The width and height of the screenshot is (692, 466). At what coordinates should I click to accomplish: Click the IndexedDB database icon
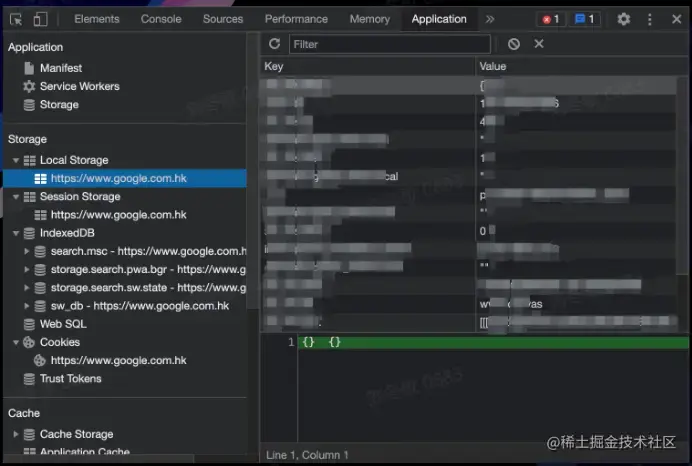pyautogui.click(x=29, y=233)
